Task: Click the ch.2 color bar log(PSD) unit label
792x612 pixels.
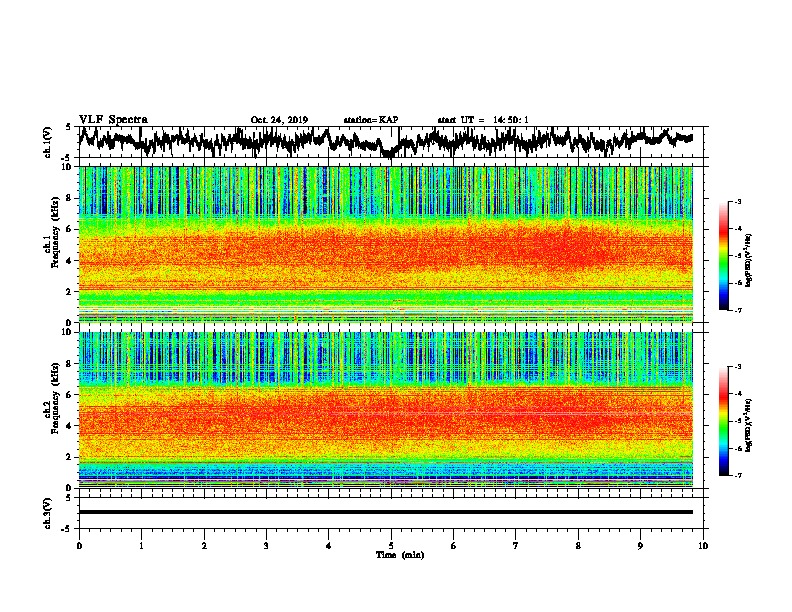Action: pyautogui.click(x=749, y=425)
